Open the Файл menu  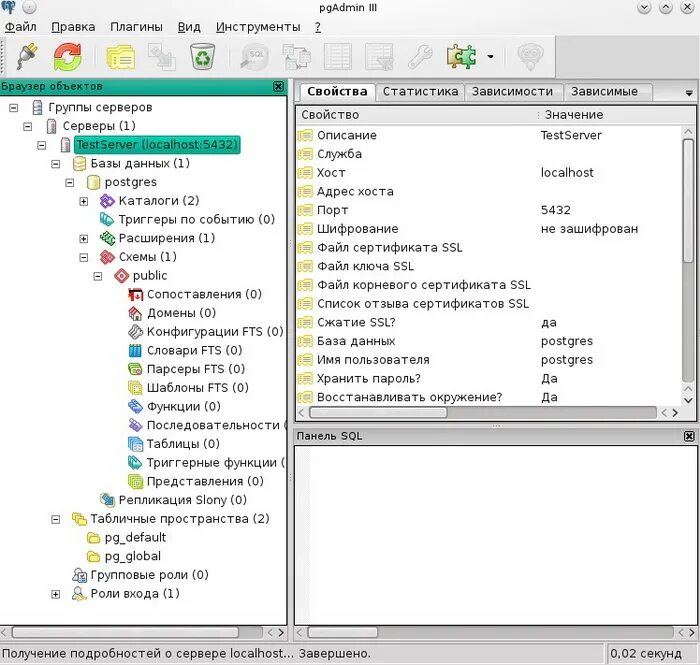(21, 27)
